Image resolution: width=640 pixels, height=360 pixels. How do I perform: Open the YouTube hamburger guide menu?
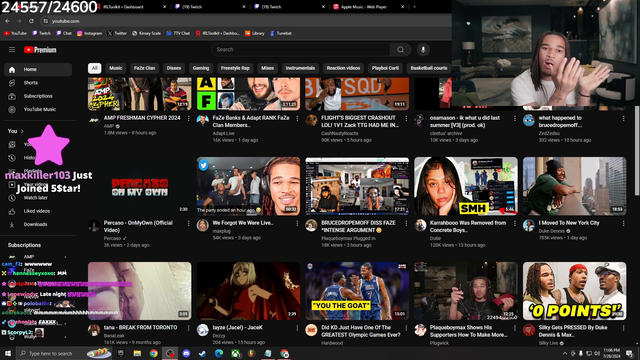12,50
